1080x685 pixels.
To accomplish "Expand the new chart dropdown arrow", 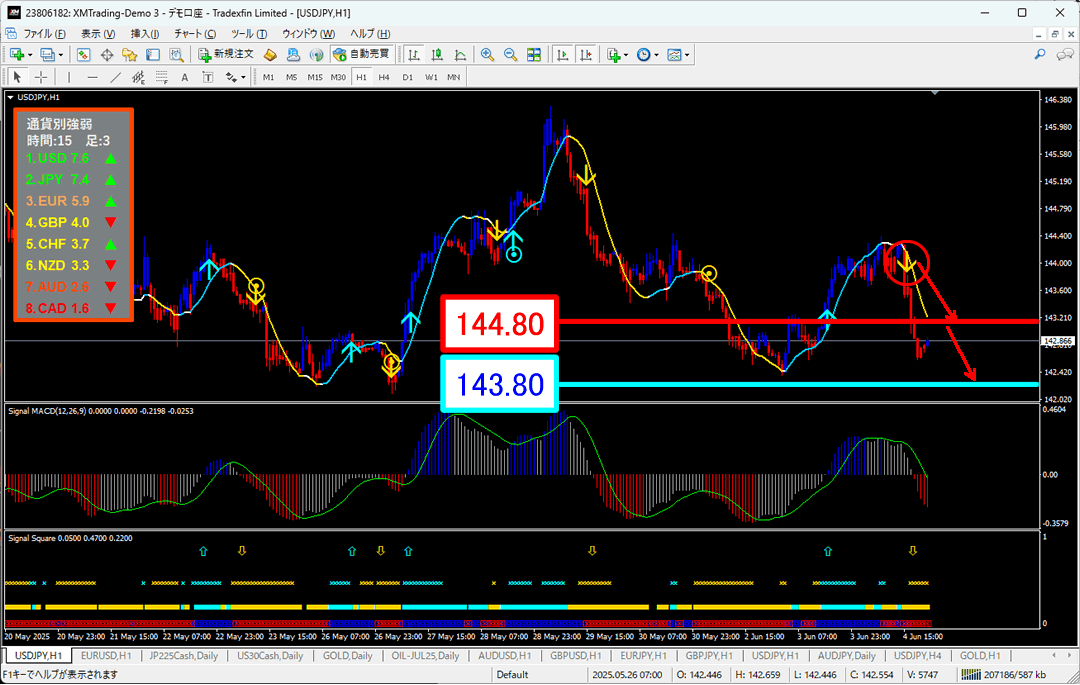I will tap(30, 55).
